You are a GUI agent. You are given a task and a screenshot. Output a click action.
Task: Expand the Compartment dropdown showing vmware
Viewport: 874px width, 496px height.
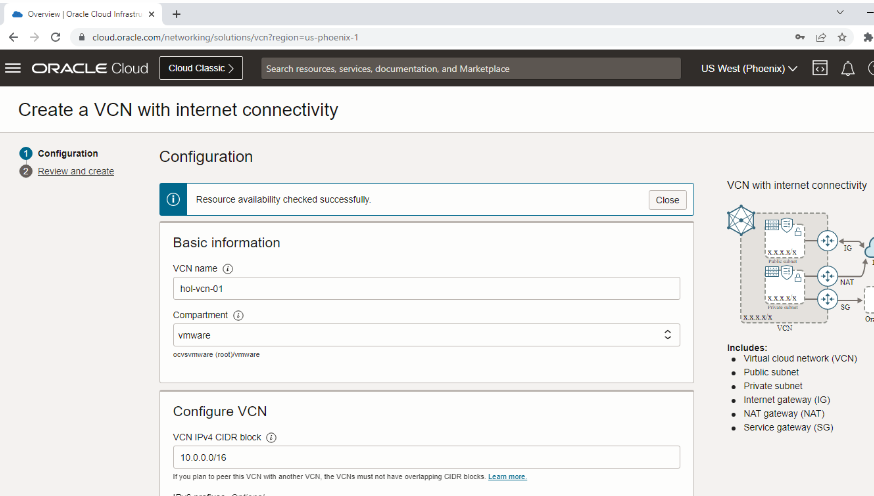[x=426, y=335]
